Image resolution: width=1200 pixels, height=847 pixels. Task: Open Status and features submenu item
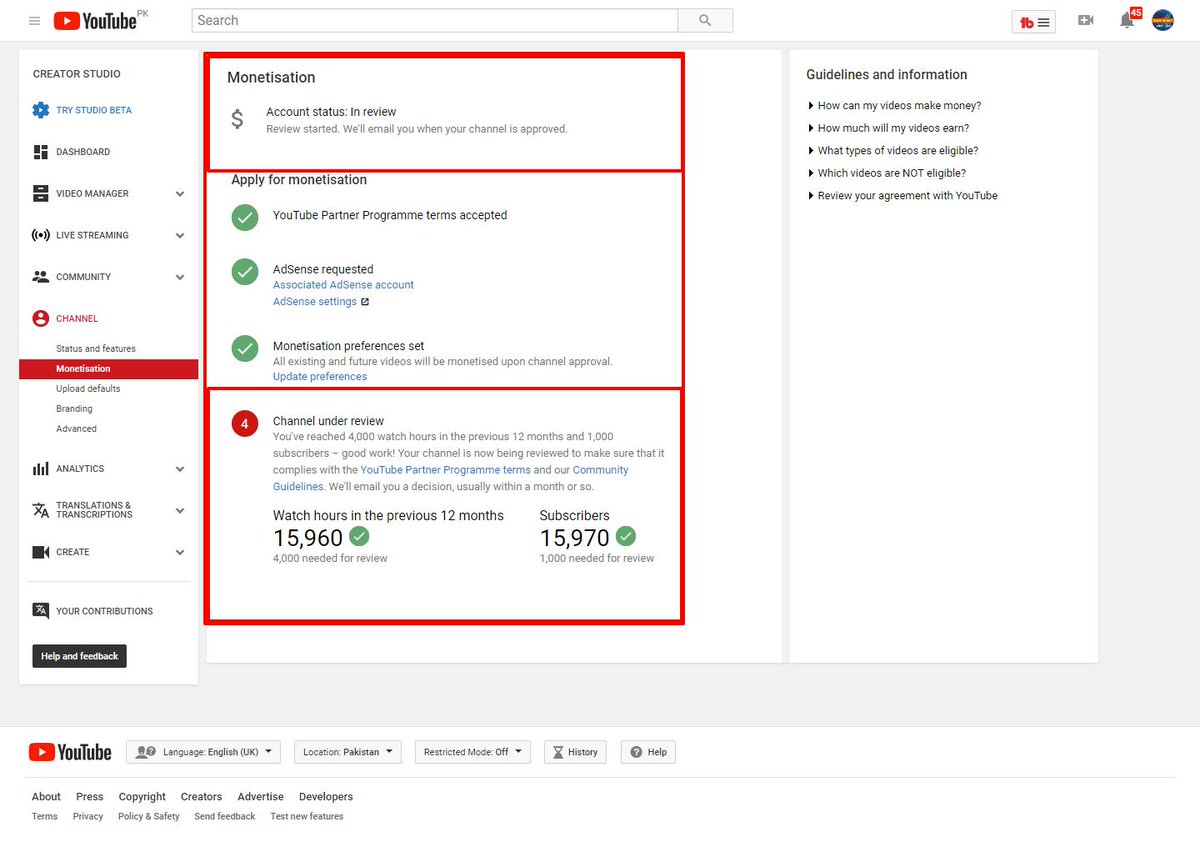click(x=96, y=349)
